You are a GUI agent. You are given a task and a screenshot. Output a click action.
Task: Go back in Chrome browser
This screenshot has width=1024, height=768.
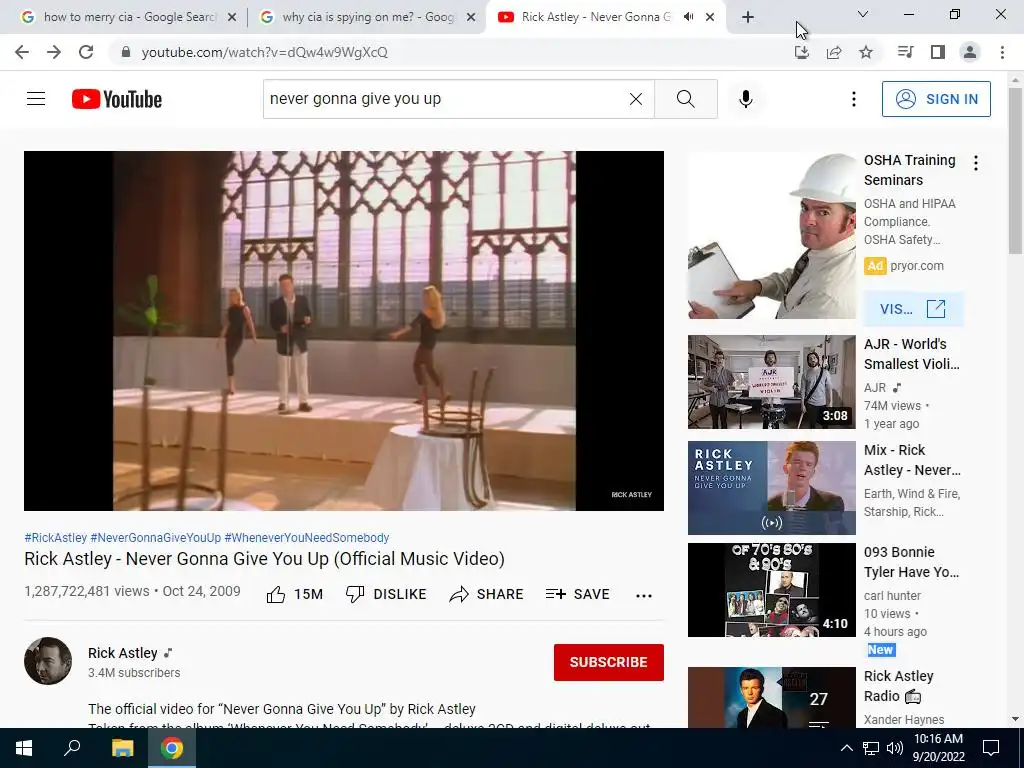(22, 52)
